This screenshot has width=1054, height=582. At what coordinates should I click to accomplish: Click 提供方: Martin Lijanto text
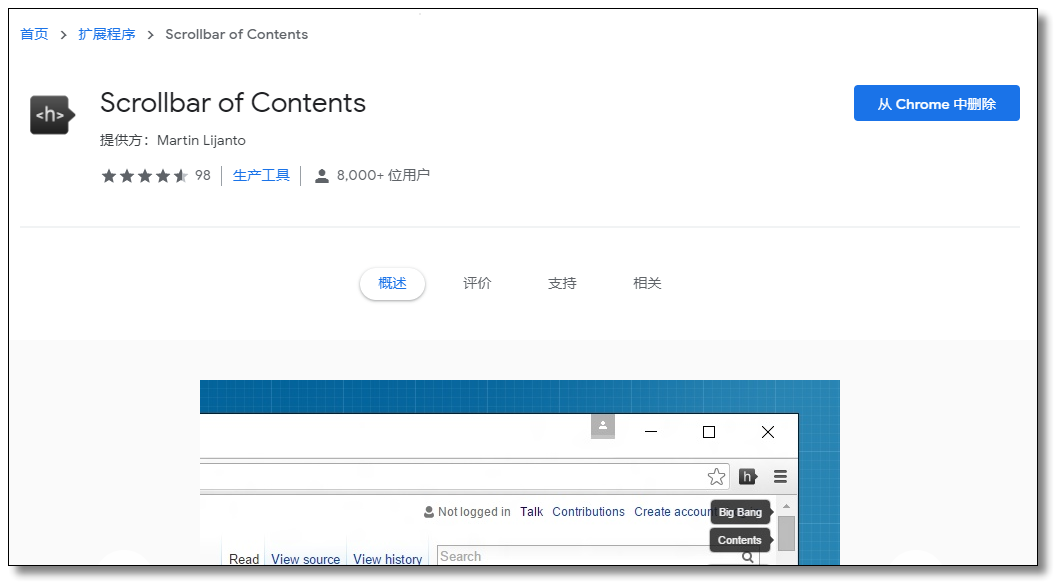173,140
